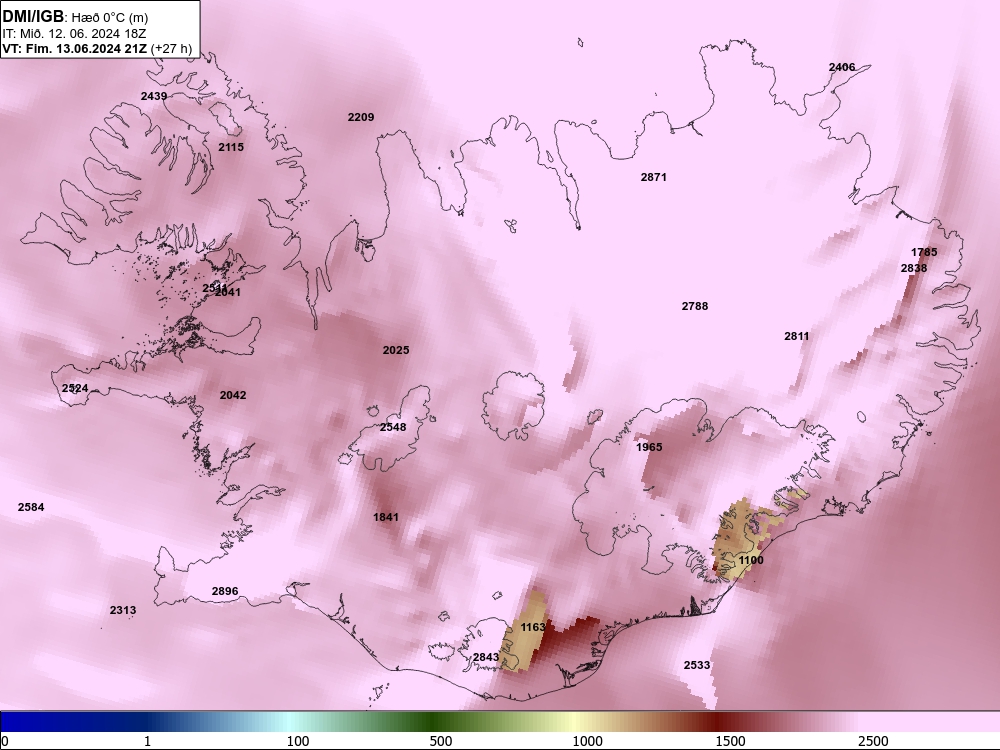Image resolution: width=1000 pixels, height=750 pixels.
Task: Click the 2115 map value
Action: click(x=231, y=147)
